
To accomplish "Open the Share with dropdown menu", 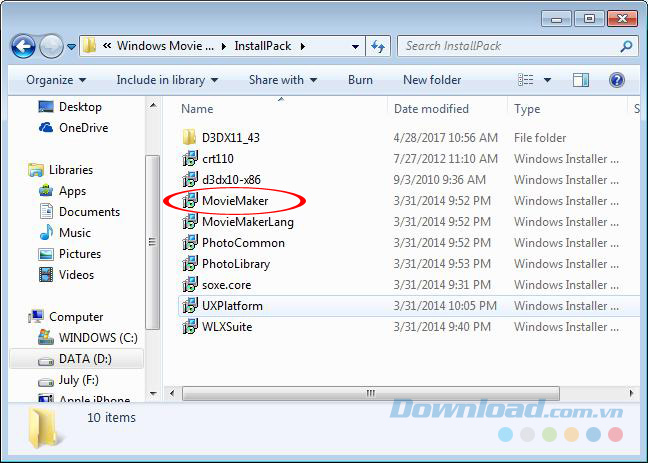I will point(282,80).
